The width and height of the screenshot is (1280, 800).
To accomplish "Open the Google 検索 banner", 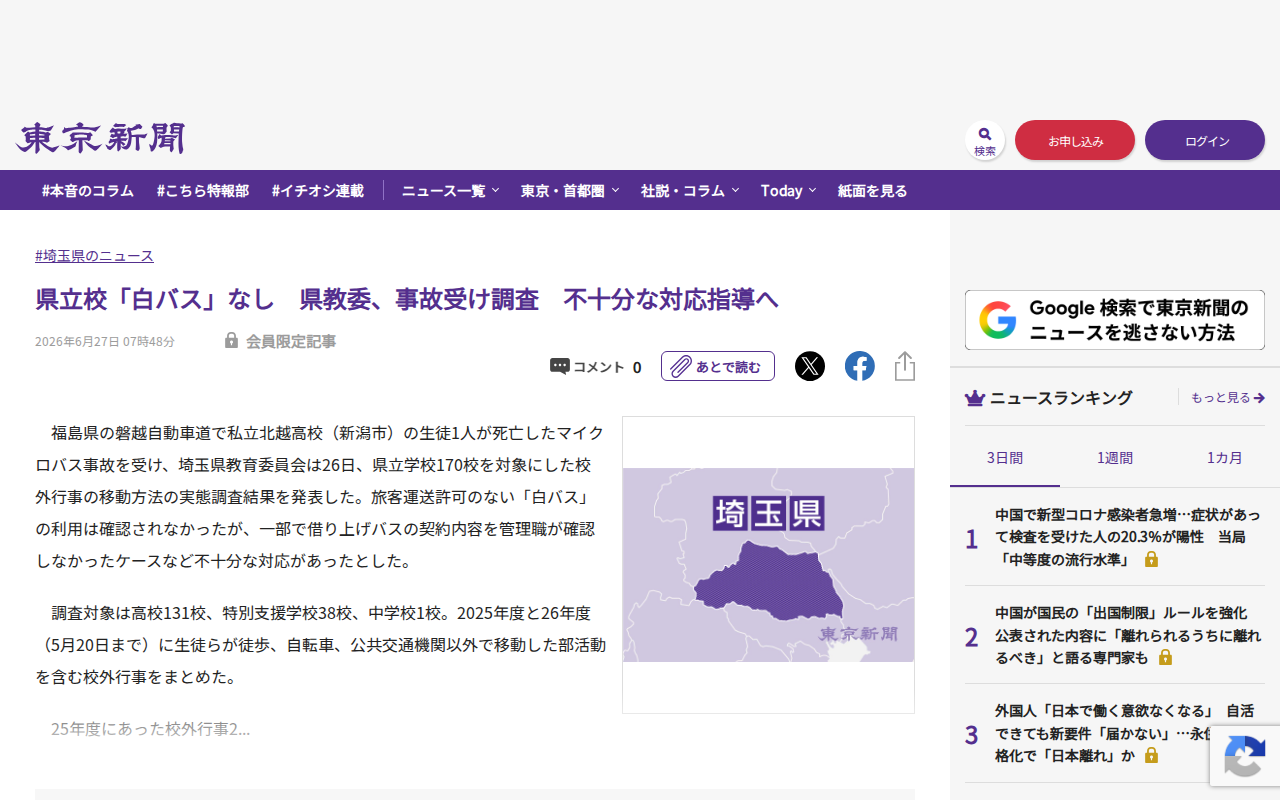I will (1115, 320).
